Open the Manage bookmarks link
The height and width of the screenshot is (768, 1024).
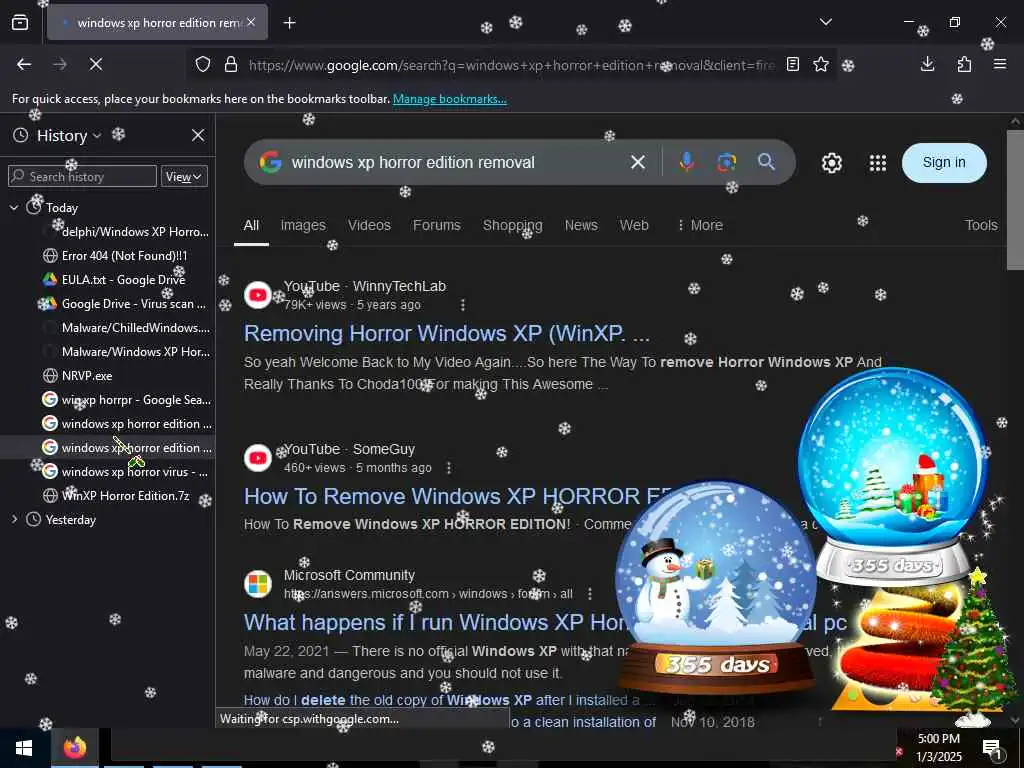coord(449,99)
